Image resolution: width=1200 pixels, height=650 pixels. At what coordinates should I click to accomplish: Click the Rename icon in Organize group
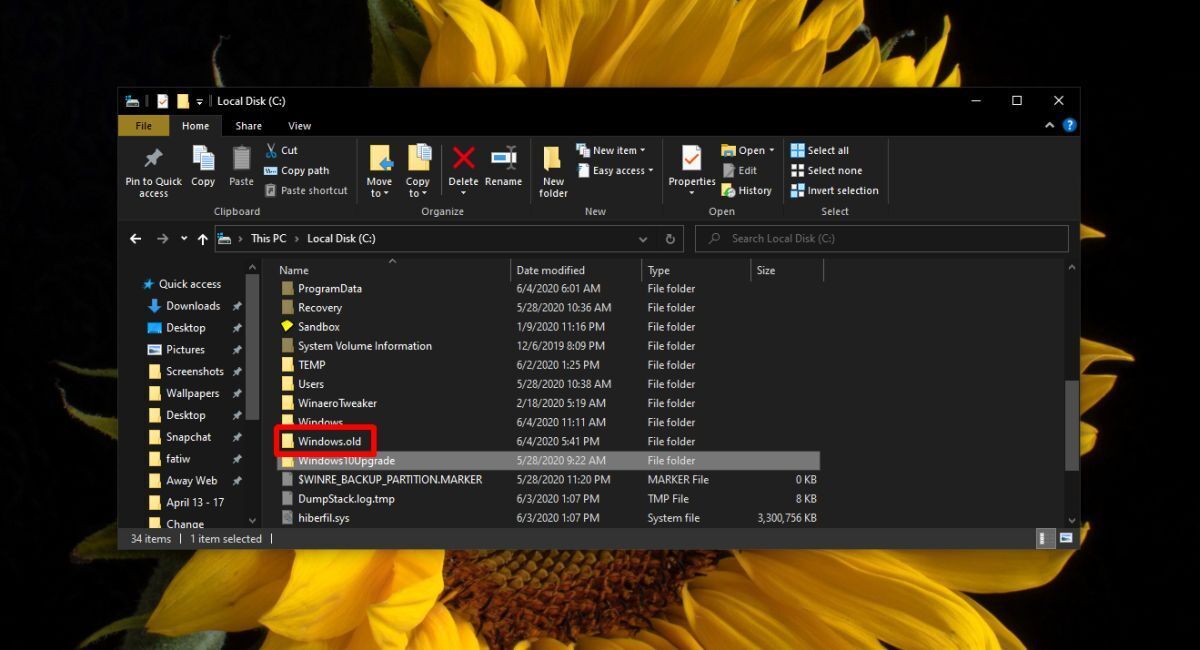point(503,160)
